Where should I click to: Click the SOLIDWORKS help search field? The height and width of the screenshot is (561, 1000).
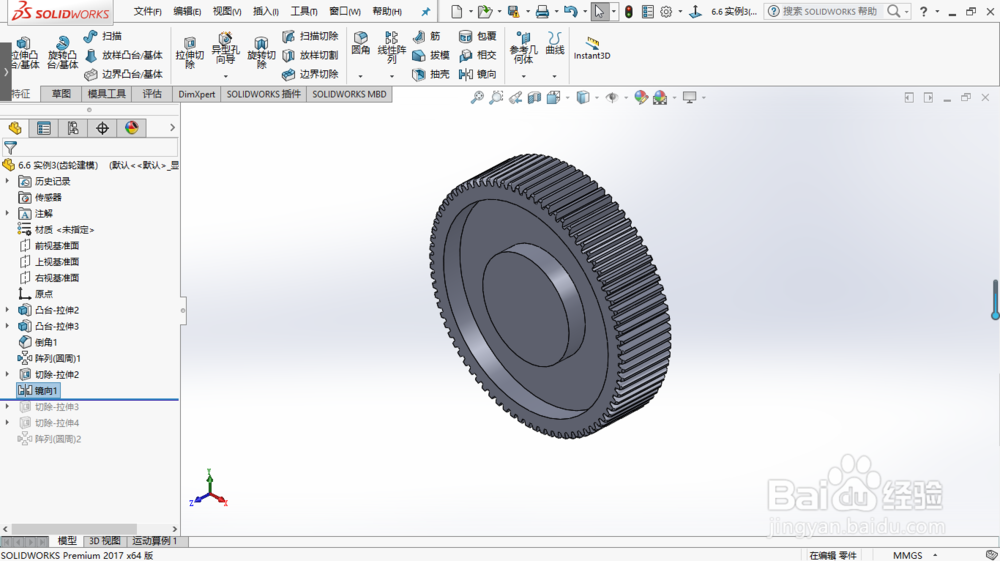pos(828,11)
